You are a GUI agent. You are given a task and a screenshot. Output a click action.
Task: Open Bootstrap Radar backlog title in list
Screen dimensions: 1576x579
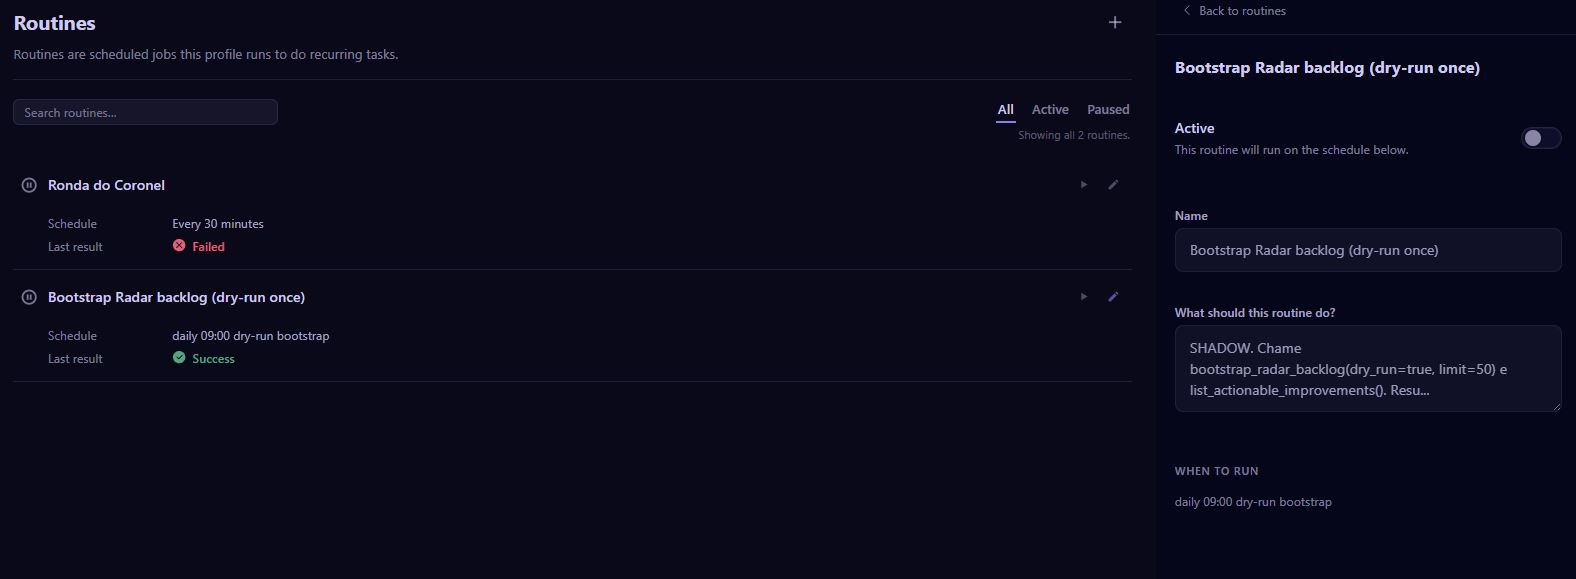176,297
